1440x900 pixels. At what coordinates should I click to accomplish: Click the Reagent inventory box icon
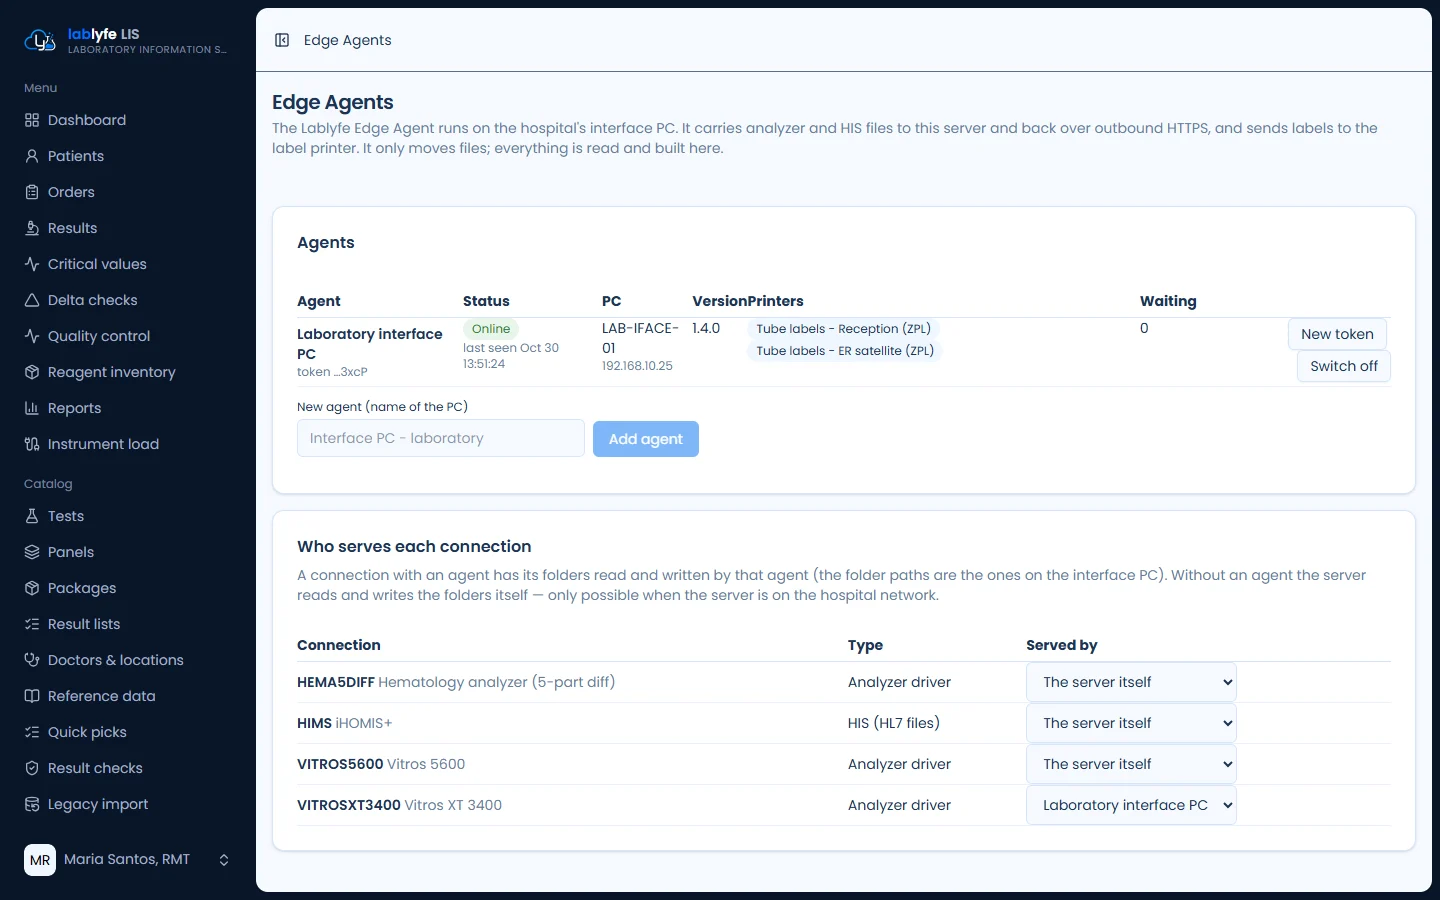[32, 372]
